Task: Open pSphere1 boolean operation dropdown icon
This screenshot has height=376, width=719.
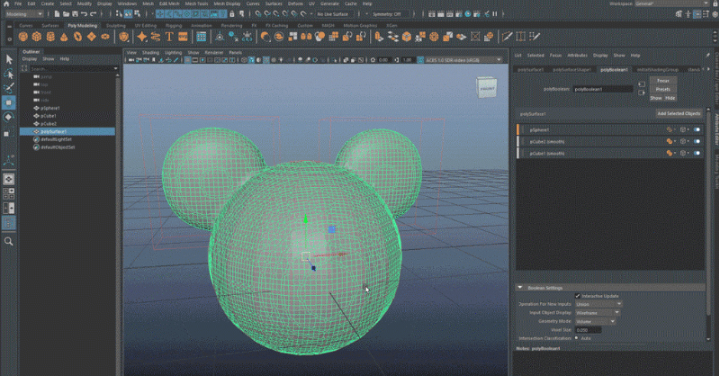Action: coord(670,130)
